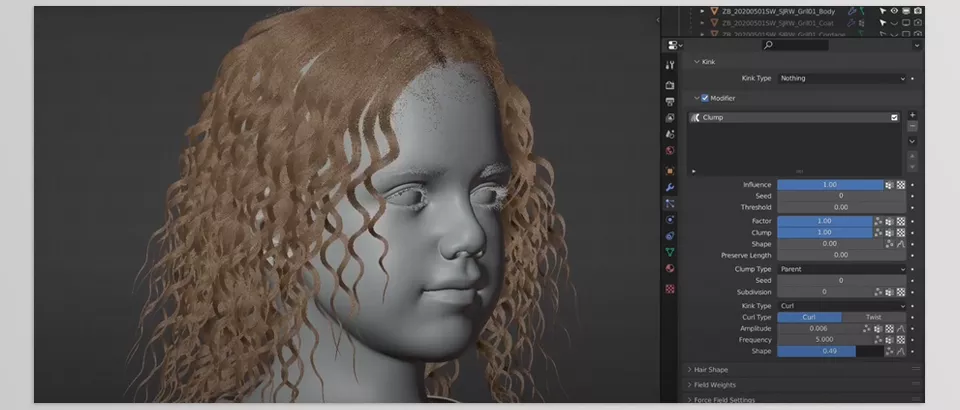This screenshot has width=960, height=410.
Task: Toggle render camera for Grl01_Body
Action: tap(918, 11)
